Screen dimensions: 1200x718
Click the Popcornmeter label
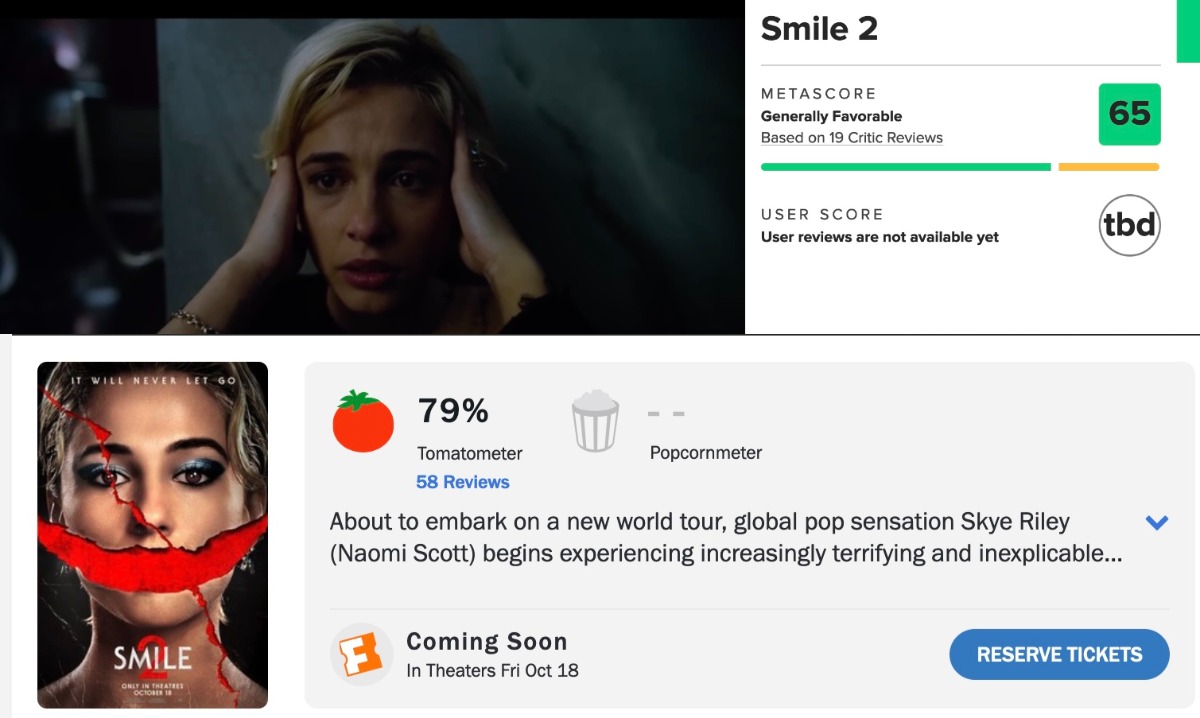pos(705,453)
